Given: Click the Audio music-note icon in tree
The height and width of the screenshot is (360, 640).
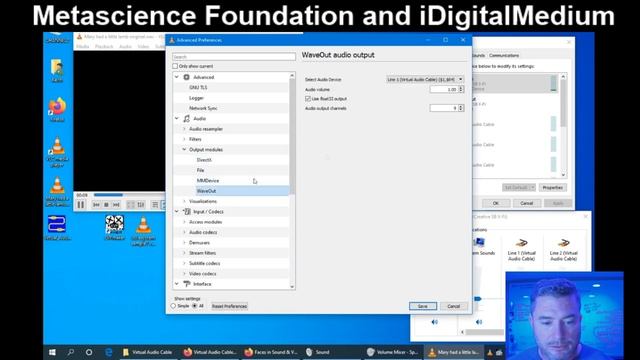Looking at the screenshot, I should [x=187, y=118].
